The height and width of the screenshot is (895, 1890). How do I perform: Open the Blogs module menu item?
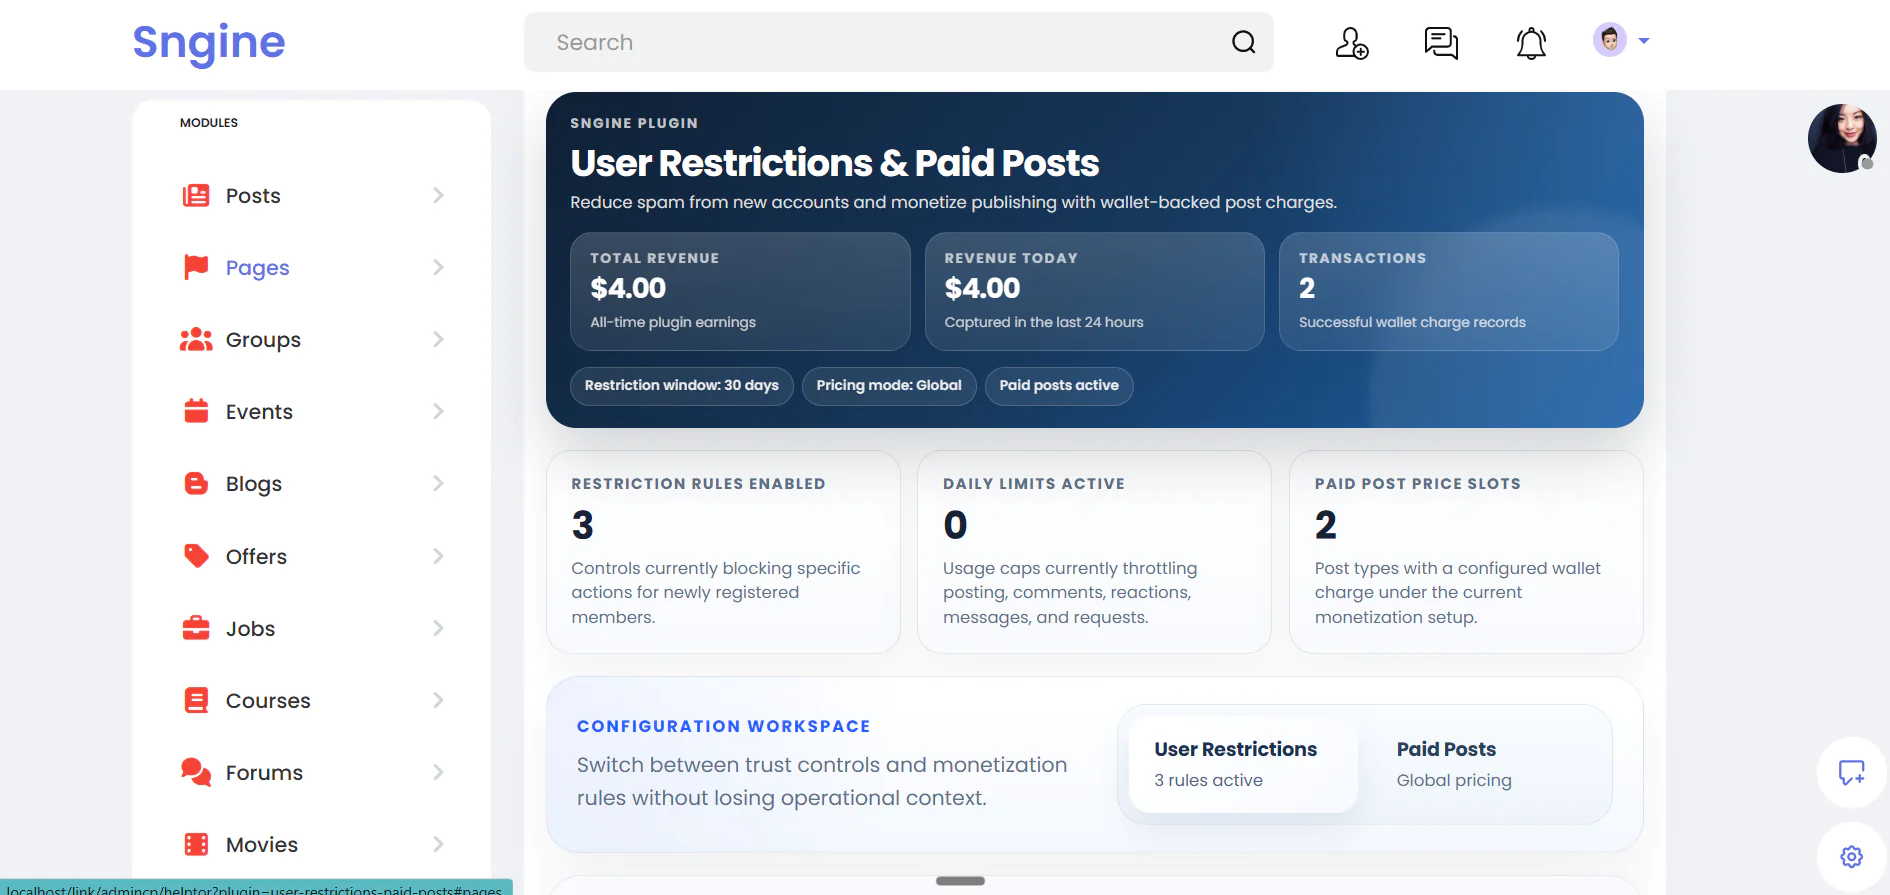pyautogui.click(x=312, y=483)
